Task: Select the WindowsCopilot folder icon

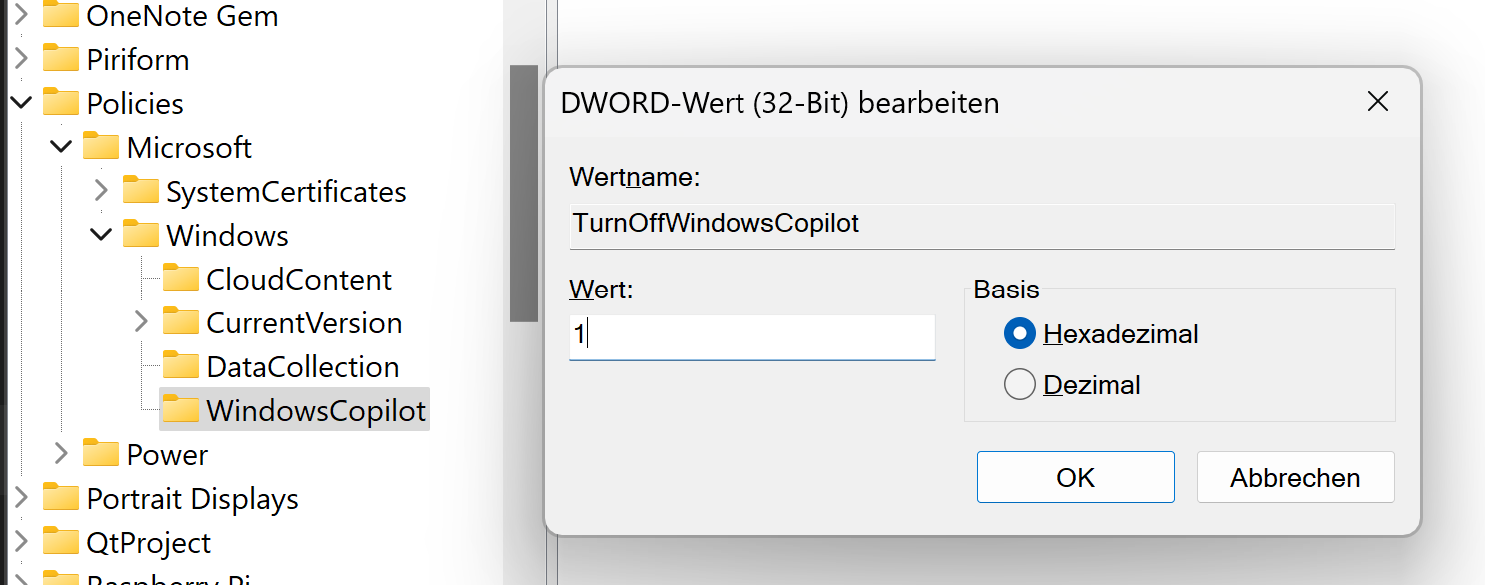Action: click(180, 409)
